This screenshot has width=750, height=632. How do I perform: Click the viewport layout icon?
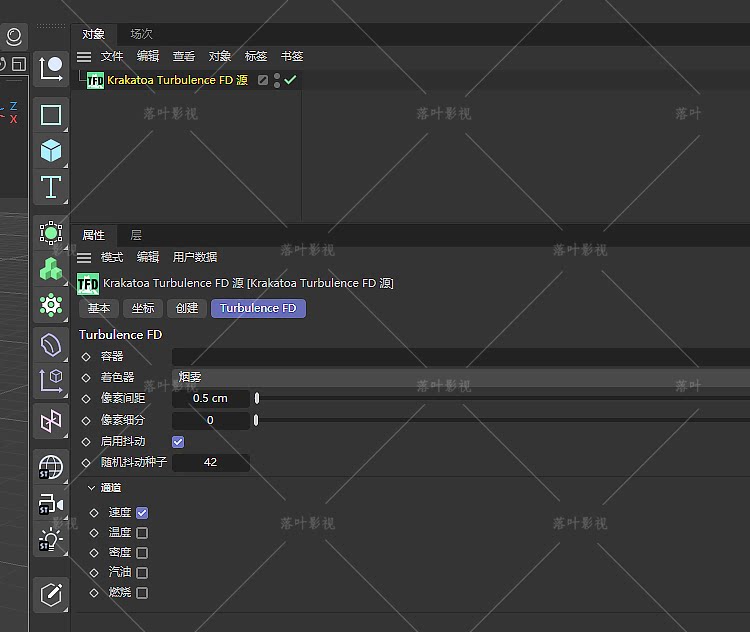[x=19, y=64]
